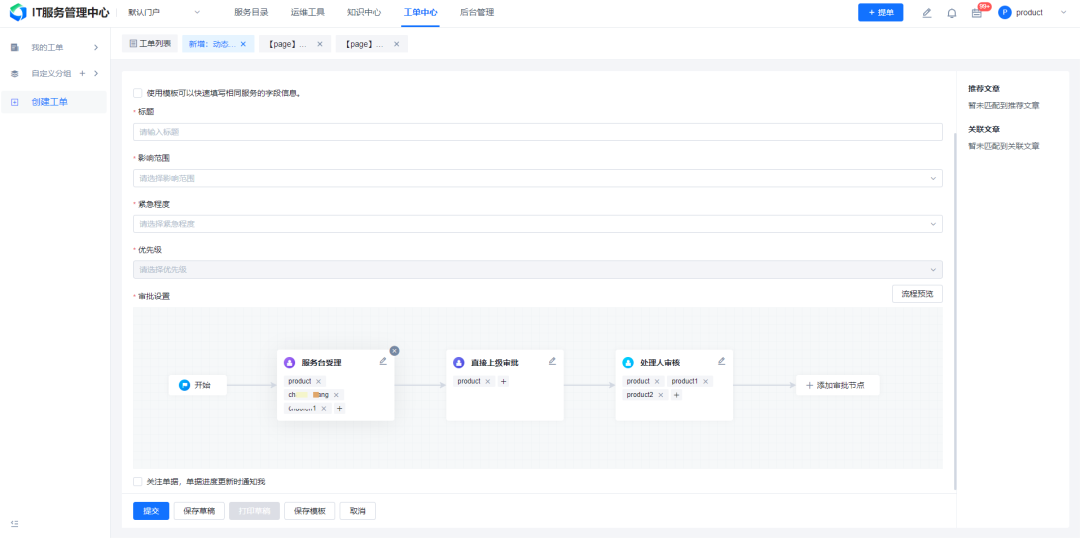This screenshot has width=1080, height=538.
Task: Expand 我的工单 with its chevron
Action: 96,48
